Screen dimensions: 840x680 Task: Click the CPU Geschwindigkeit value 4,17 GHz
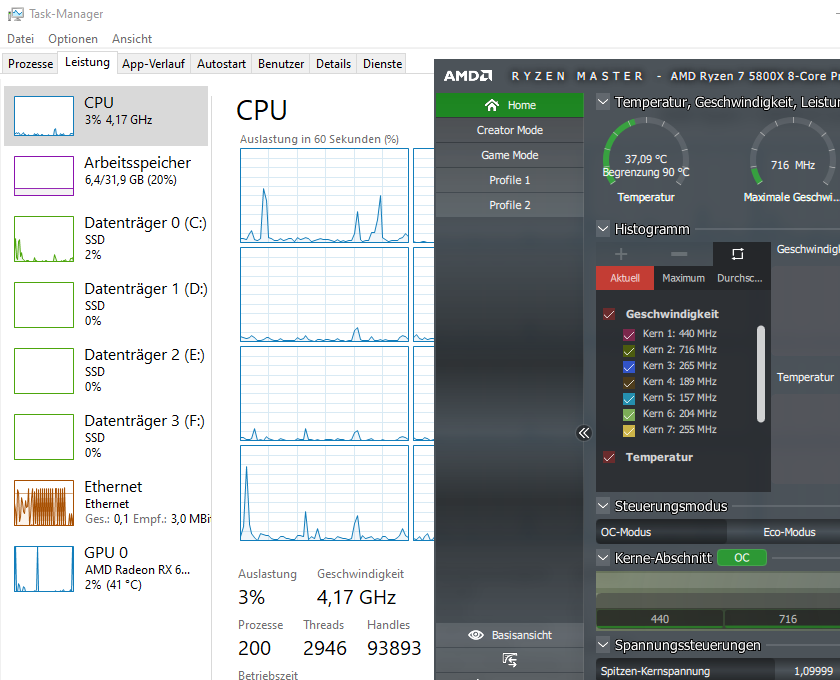[356, 597]
